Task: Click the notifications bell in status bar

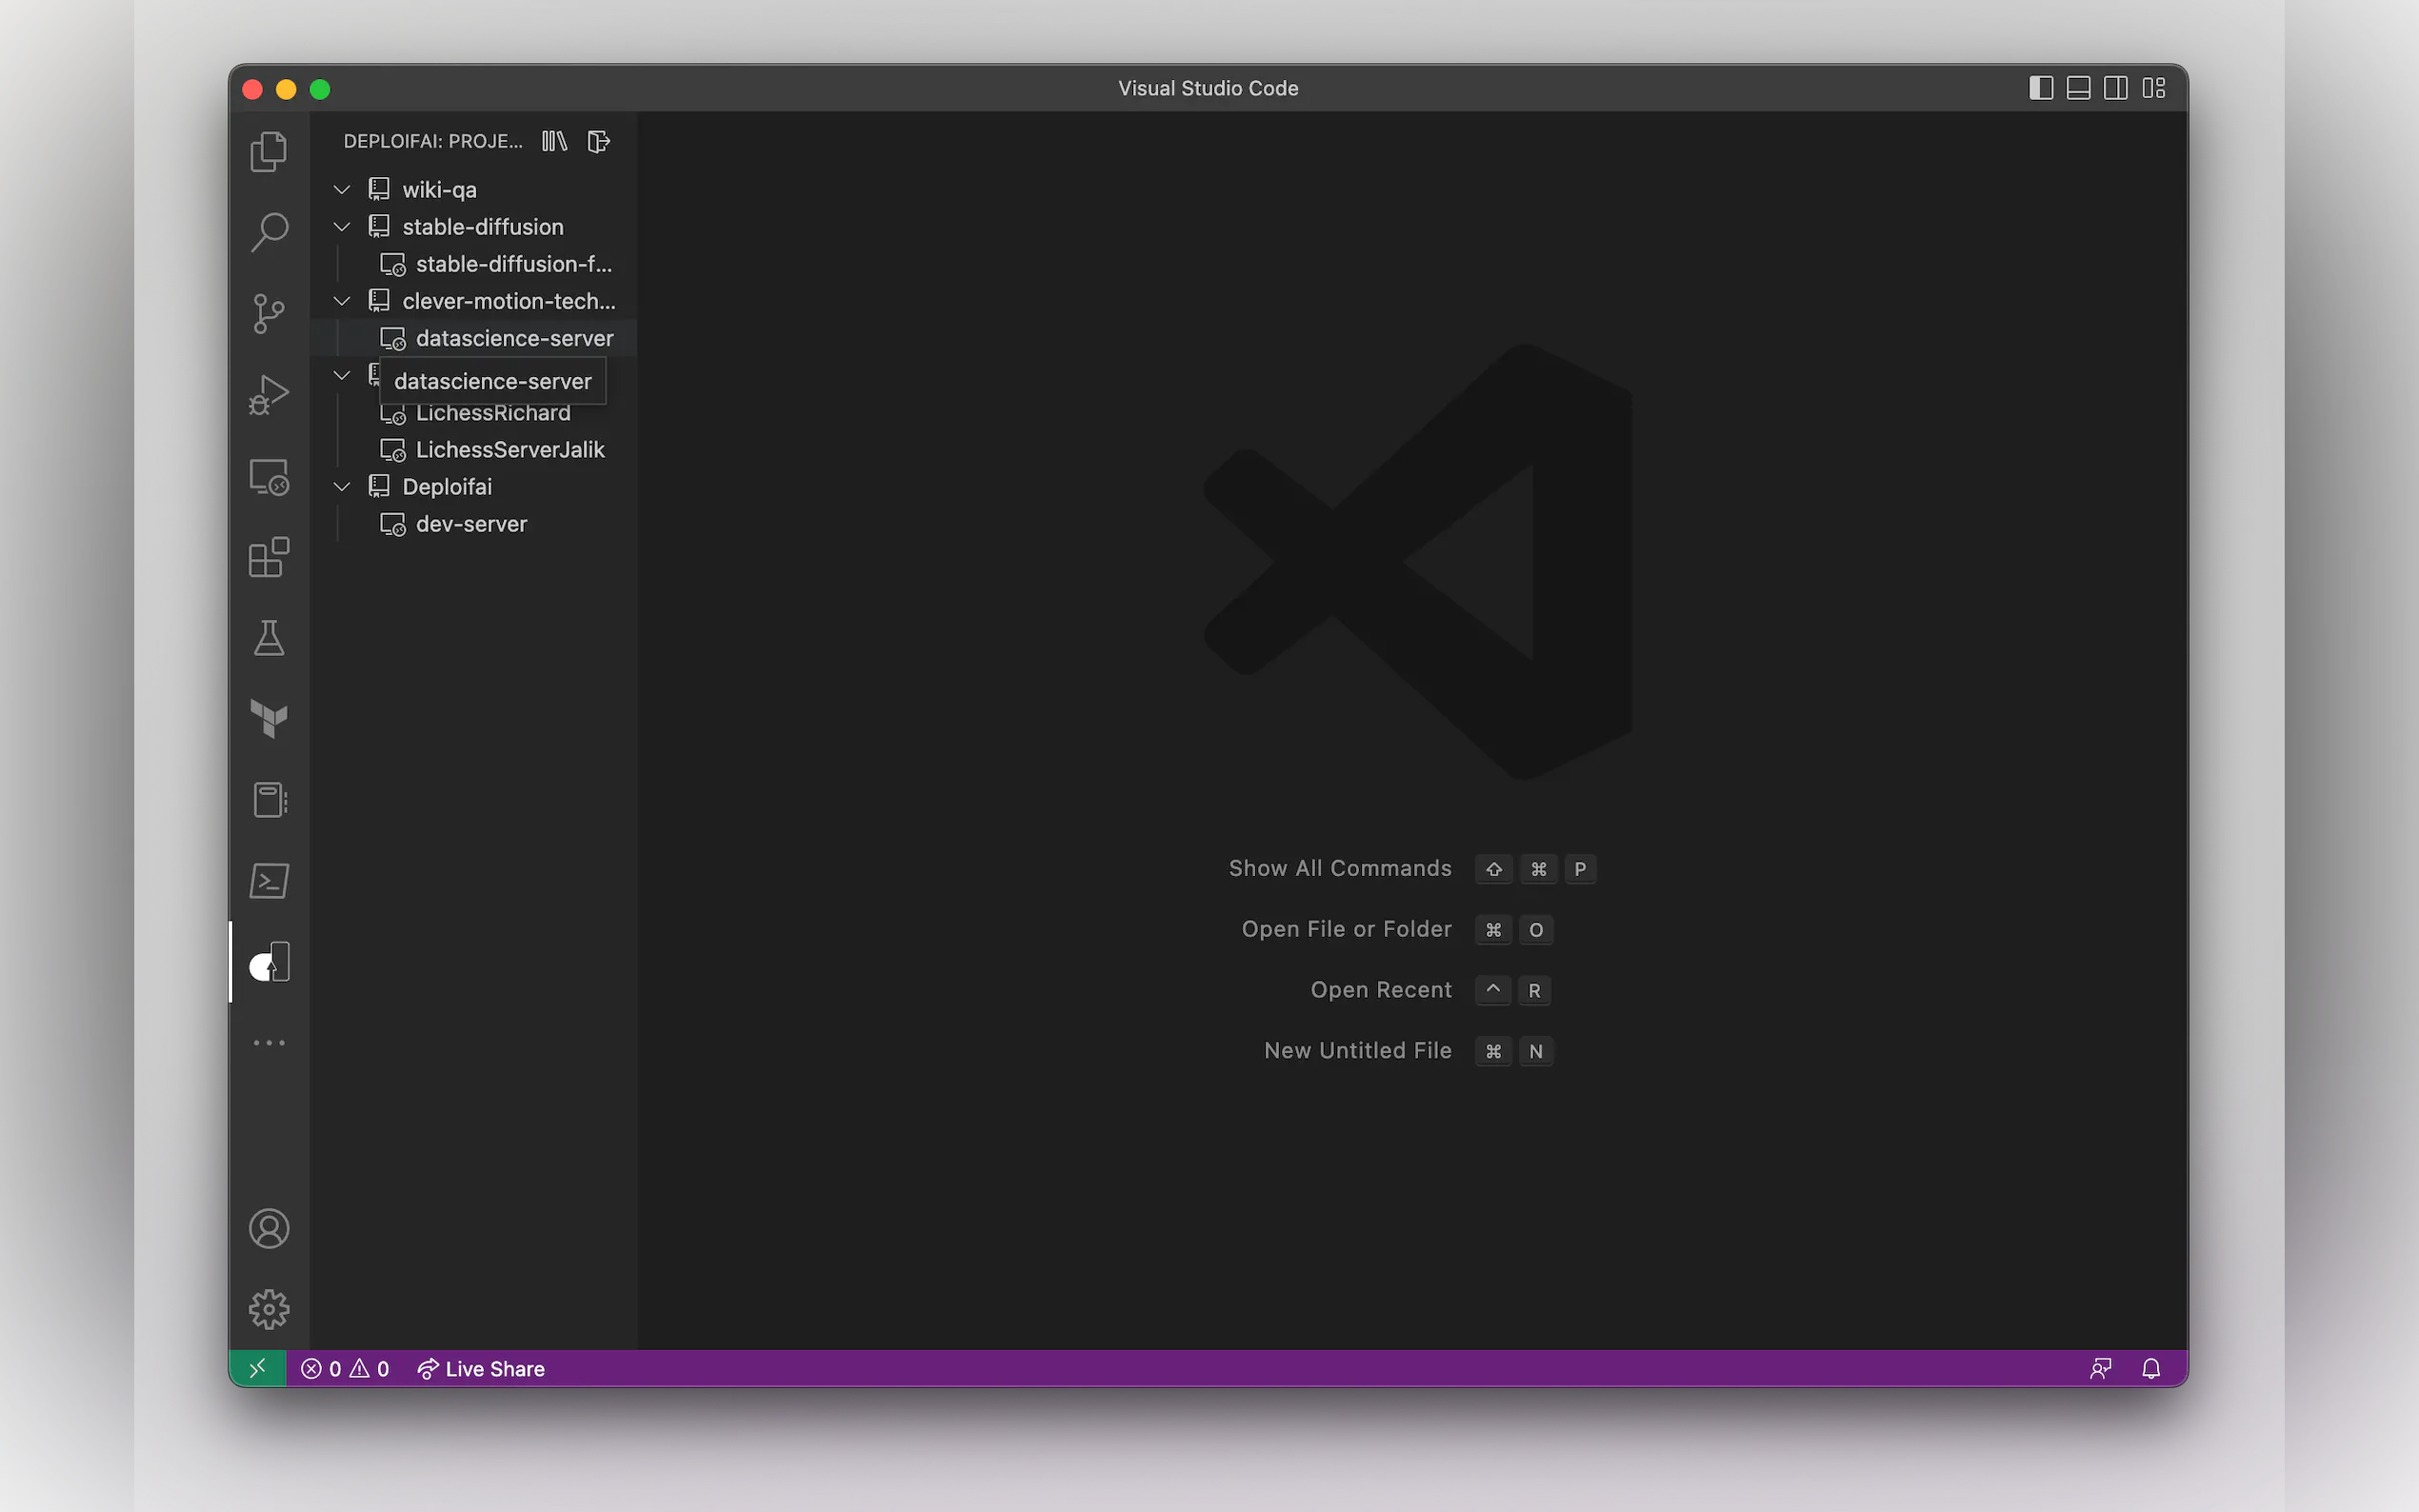Action: (2151, 1368)
